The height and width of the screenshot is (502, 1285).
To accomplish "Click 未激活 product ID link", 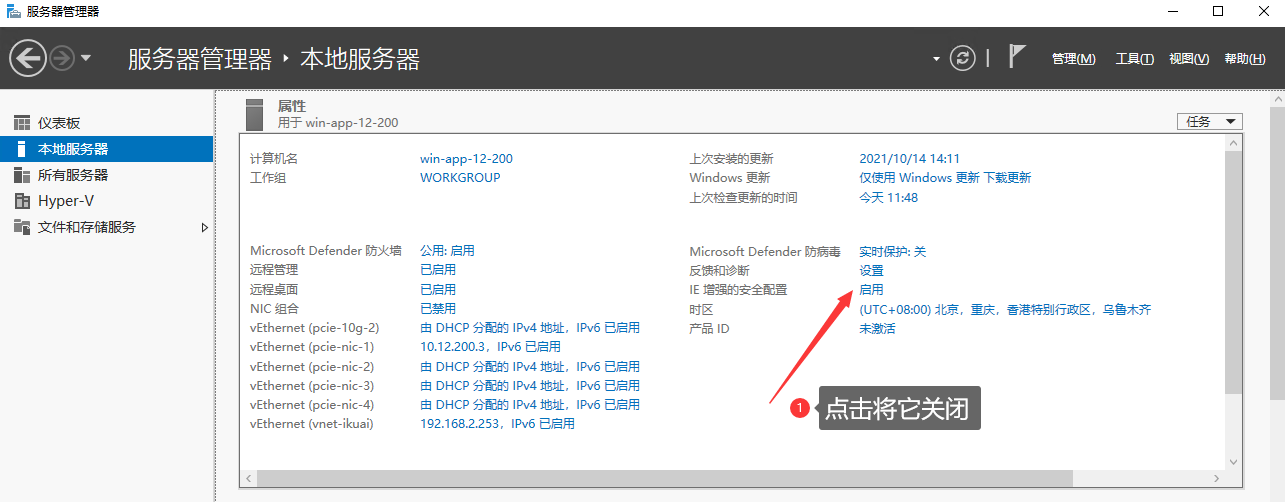I will tap(878, 328).
